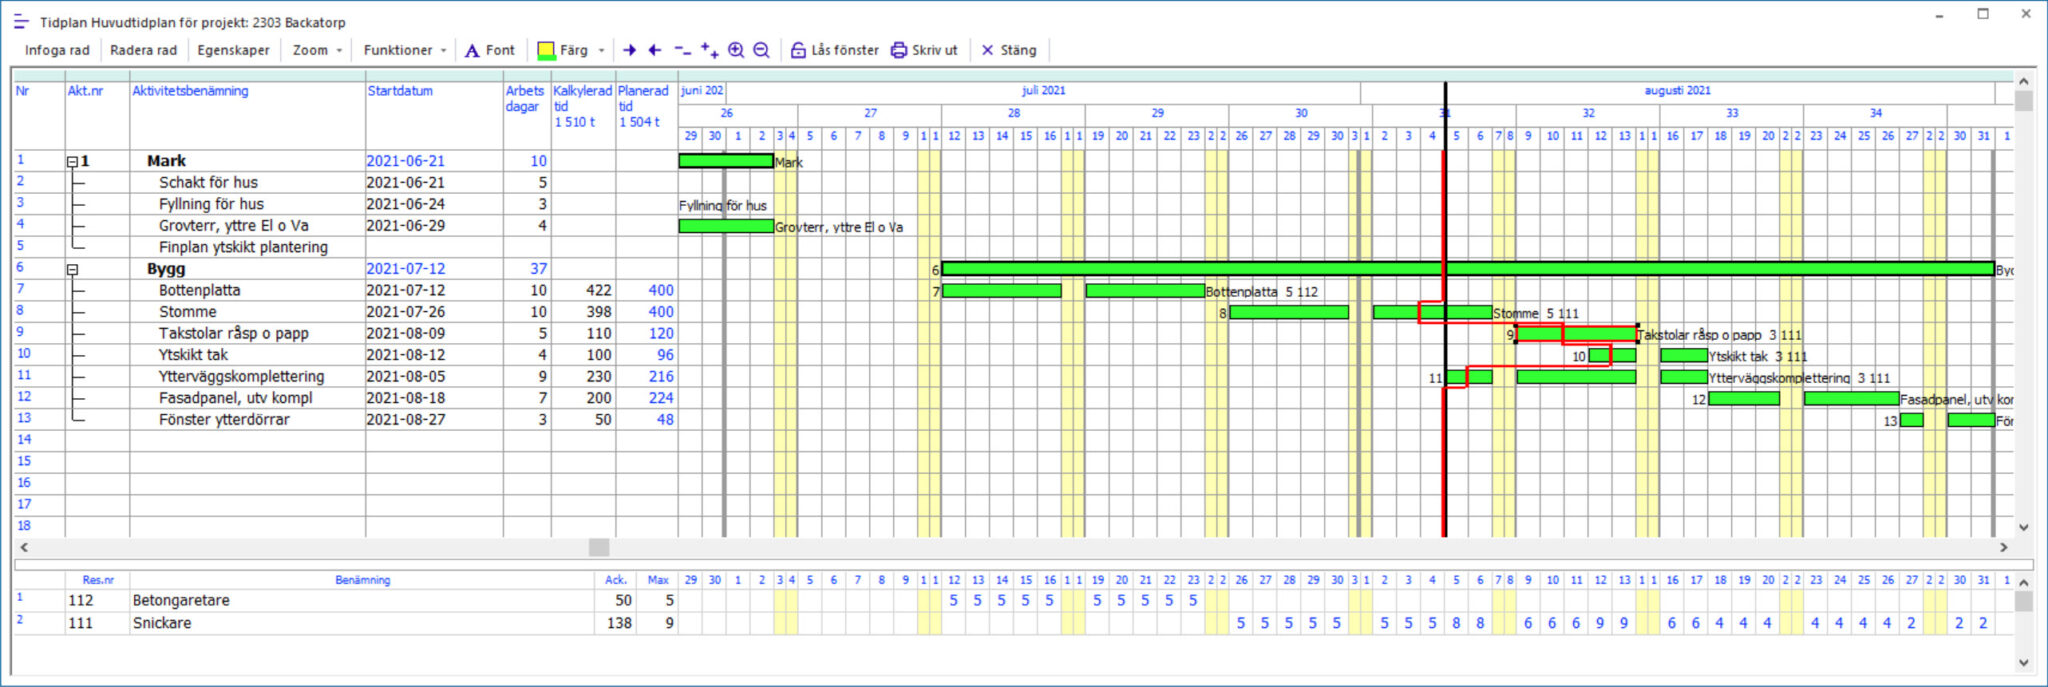
Task: Click the double minus toolbar icon
Action: point(682,50)
